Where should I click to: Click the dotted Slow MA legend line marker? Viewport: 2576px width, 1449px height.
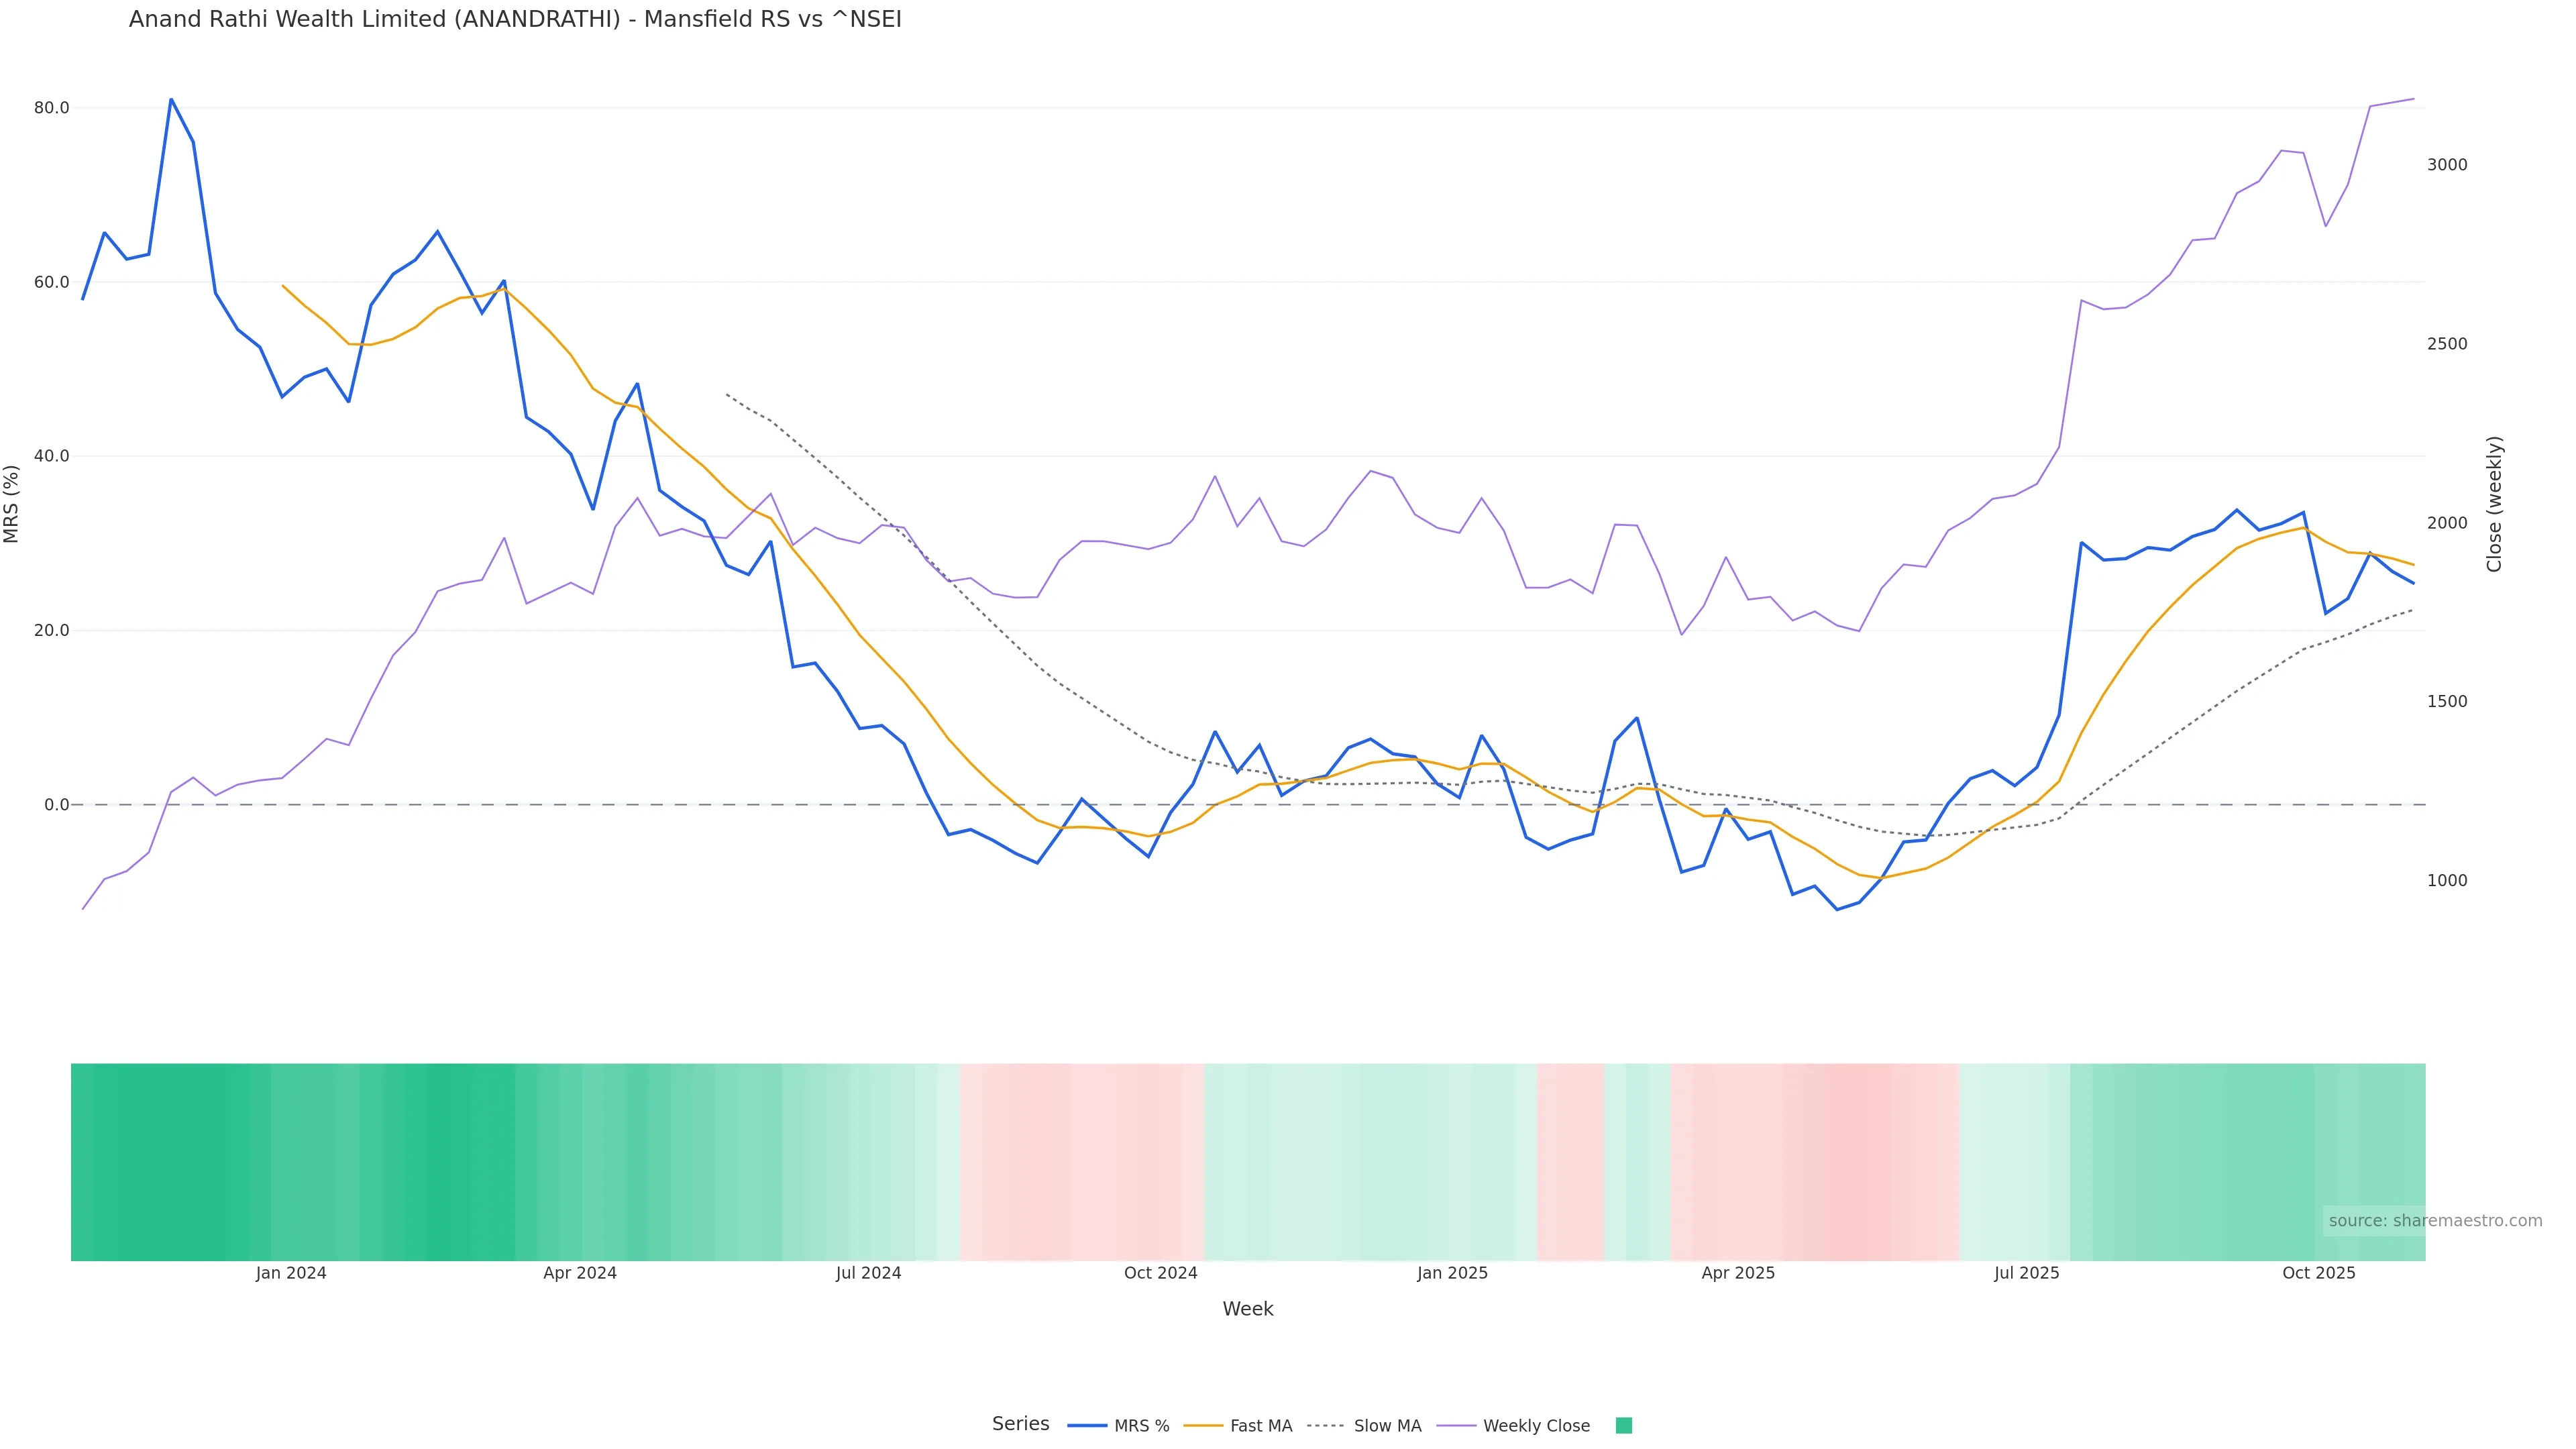coord(1325,1425)
